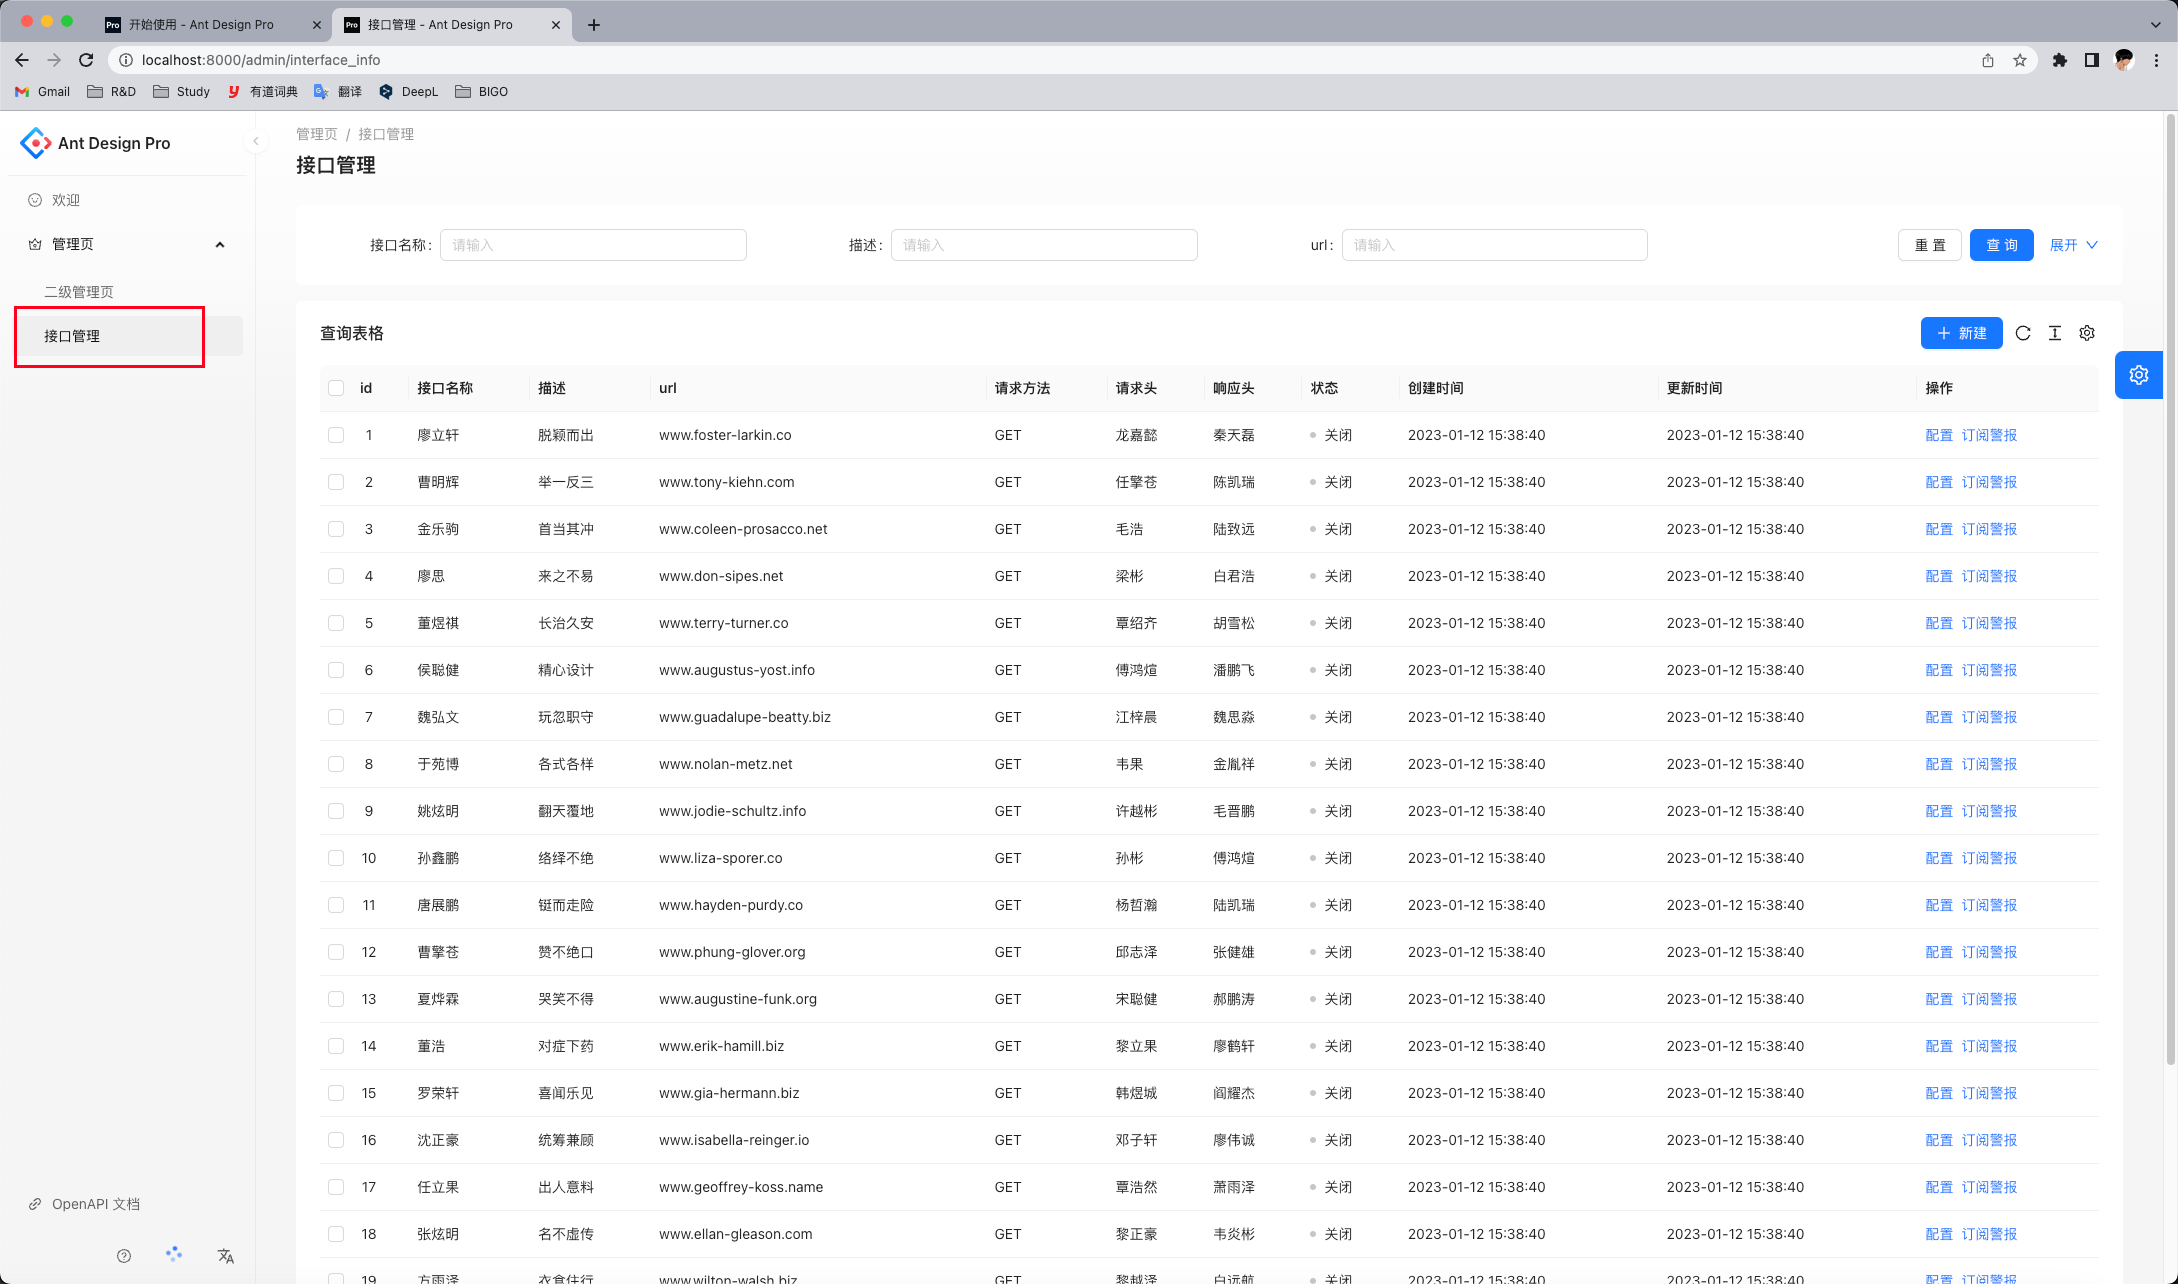Viewport: 2178px width, 1284px height.
Task: Toggle the select-all checkbox in table header
Action: pos(336,388)
